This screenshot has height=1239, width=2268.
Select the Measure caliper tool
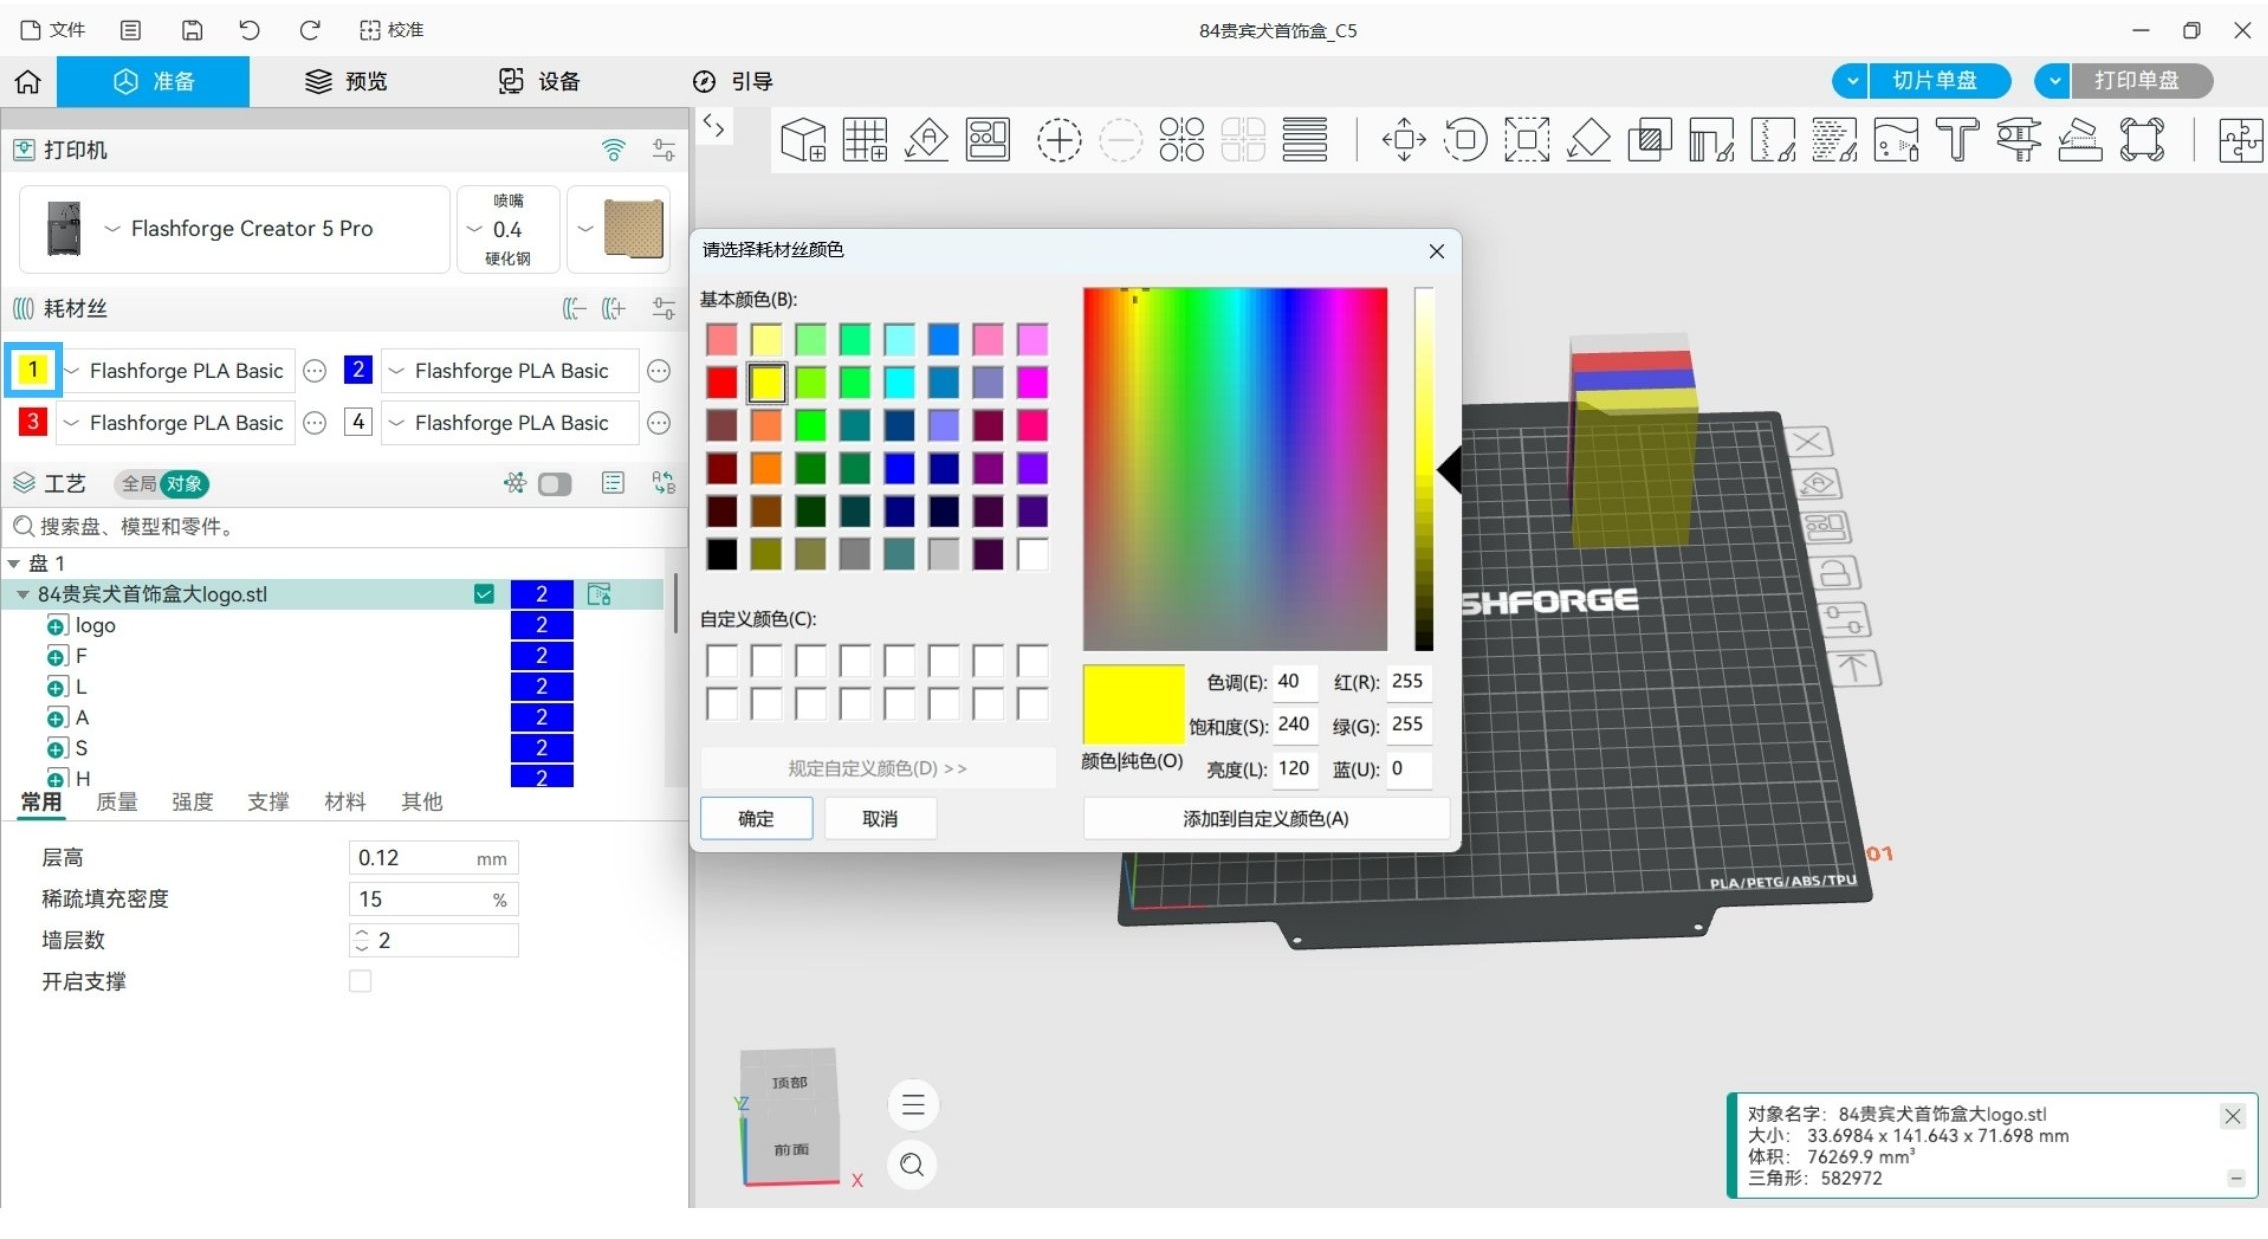pos(2019,139)
